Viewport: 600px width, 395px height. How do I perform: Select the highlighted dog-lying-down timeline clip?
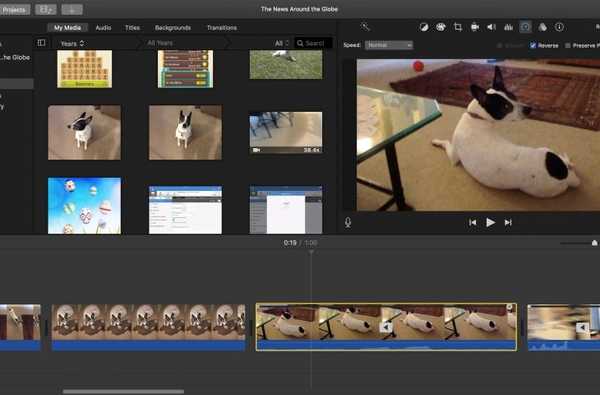(386, 327)
